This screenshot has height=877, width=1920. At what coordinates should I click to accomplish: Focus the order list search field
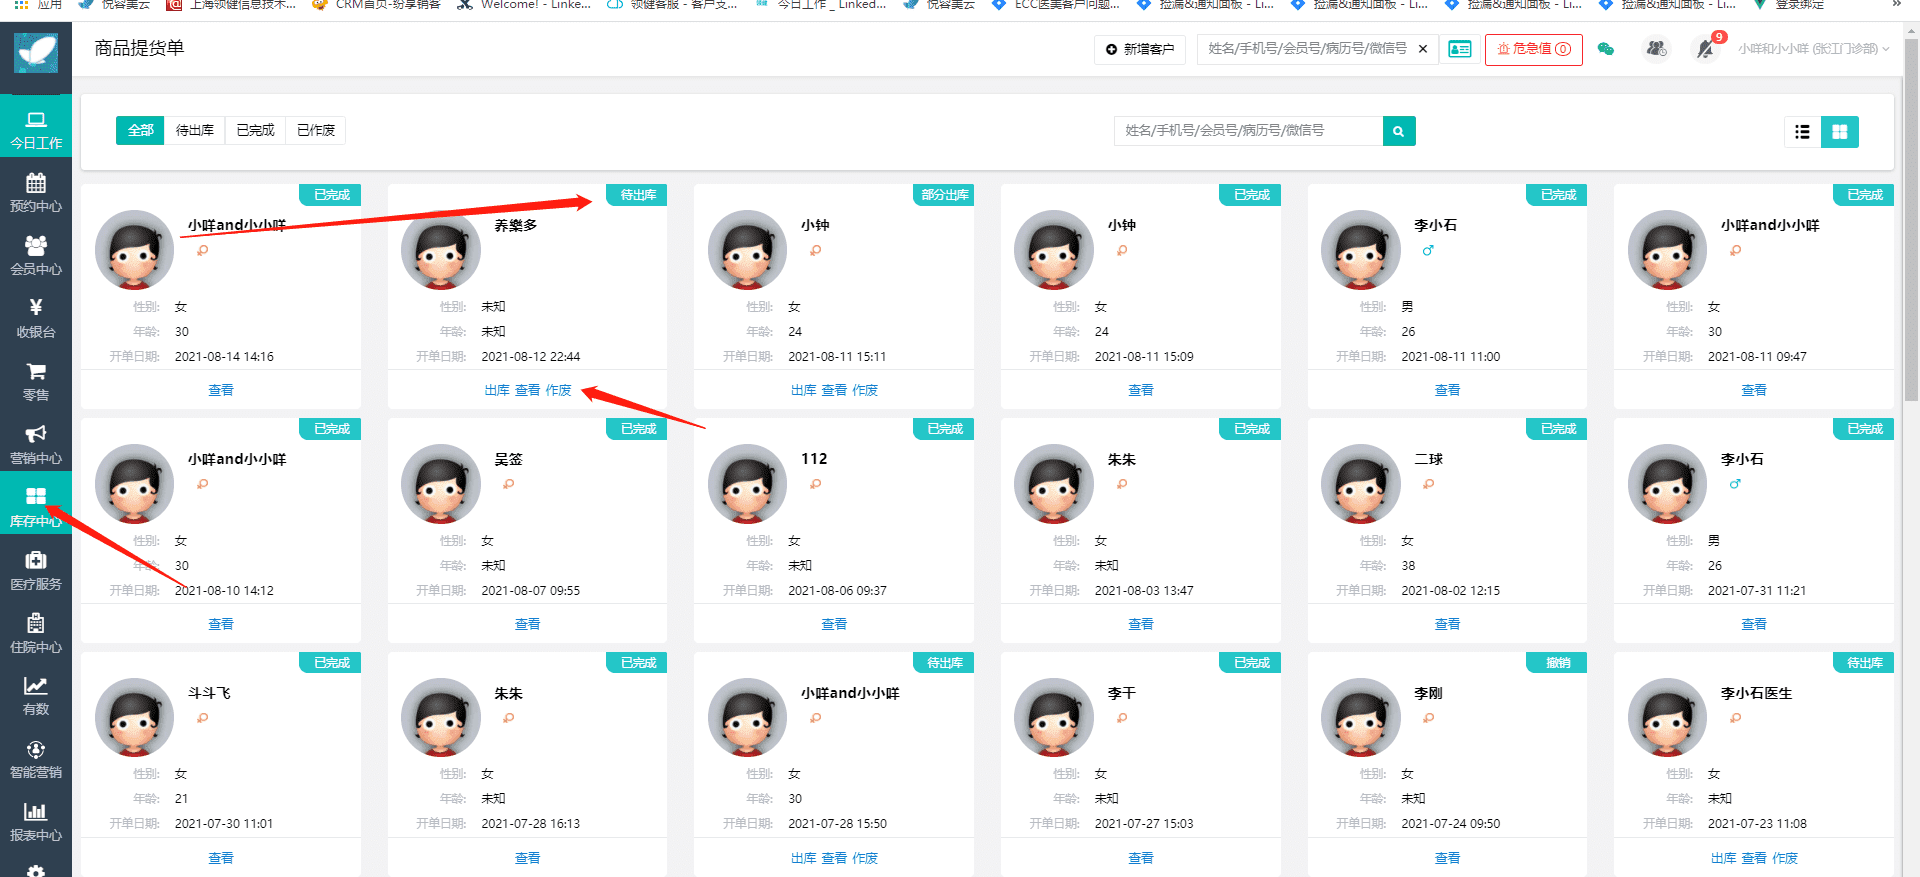coord(1248,131)
